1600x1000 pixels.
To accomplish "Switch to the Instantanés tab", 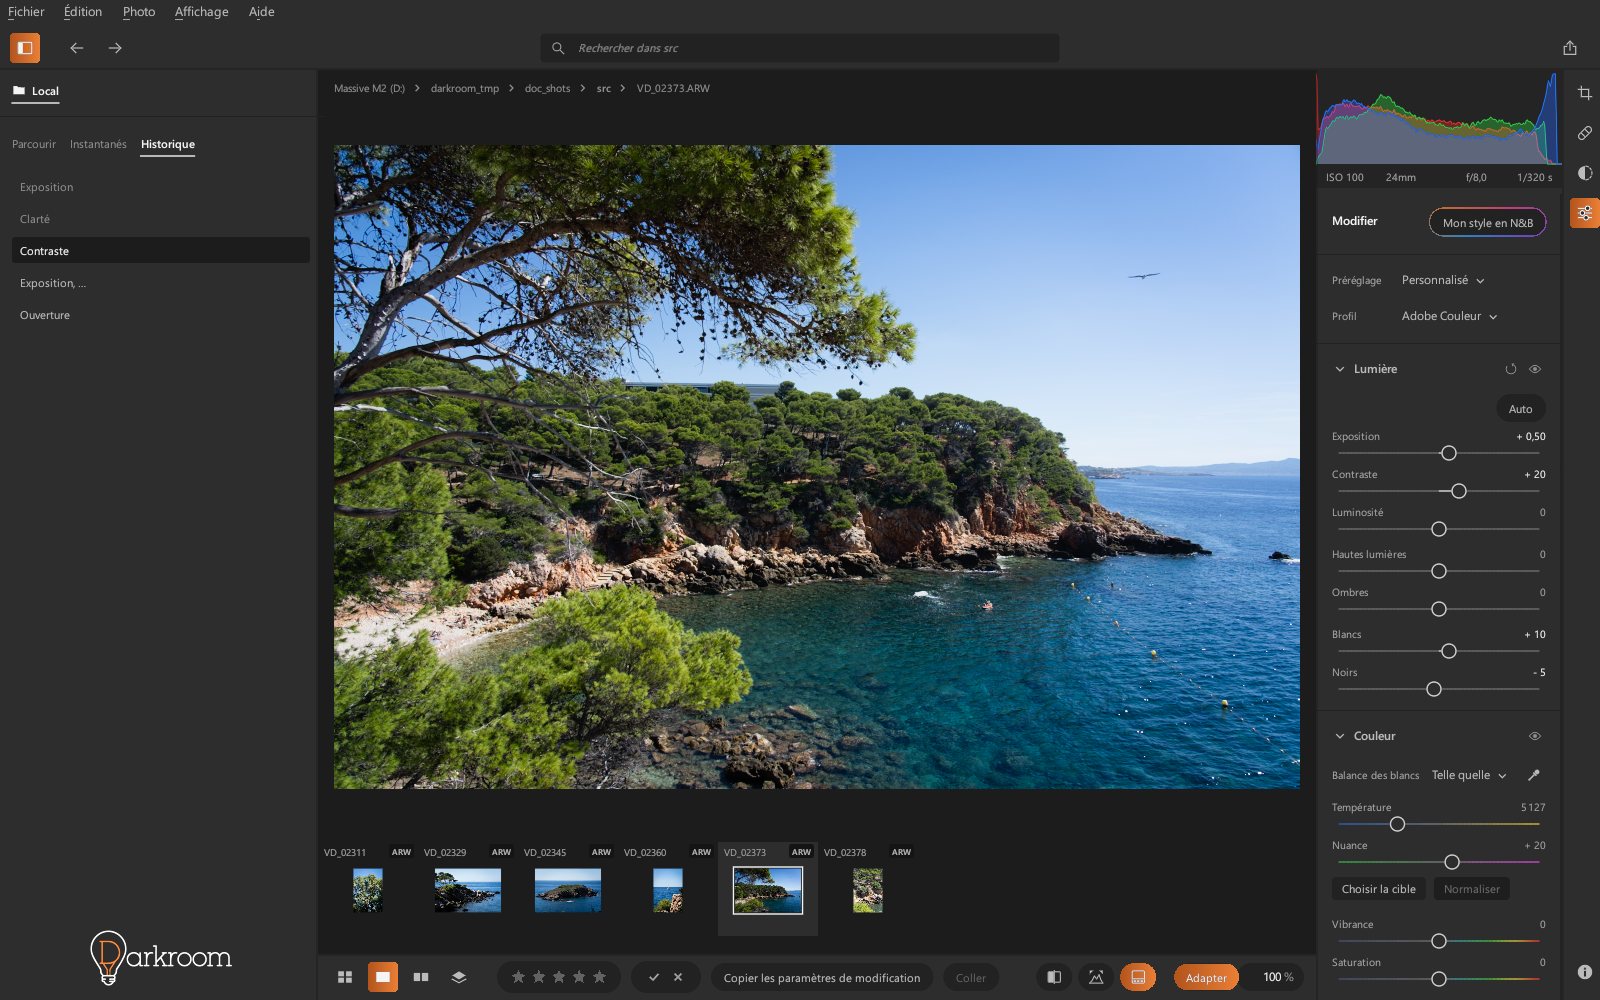I will tap(98, 144).
